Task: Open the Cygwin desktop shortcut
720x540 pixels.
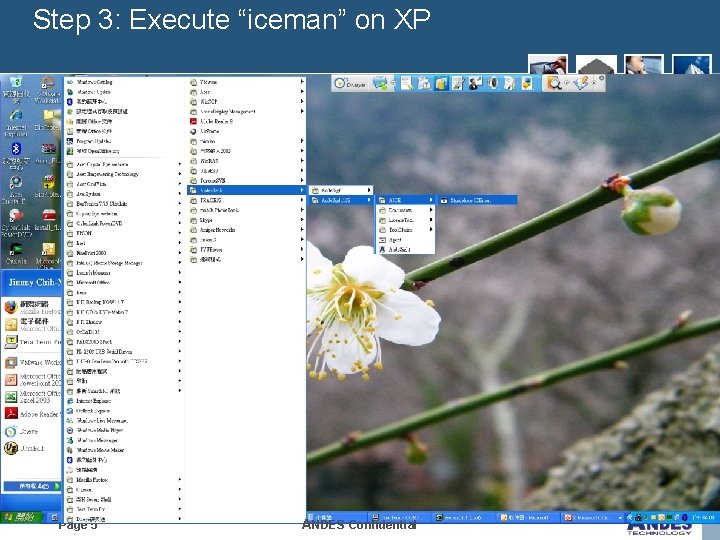Action: coord(16,253)
